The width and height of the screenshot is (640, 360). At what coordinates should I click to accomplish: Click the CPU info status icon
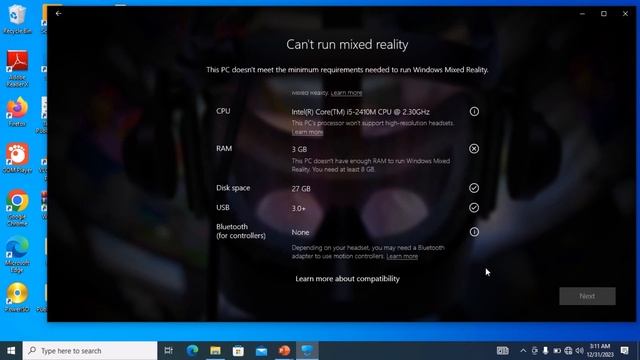tap(474, 111)
